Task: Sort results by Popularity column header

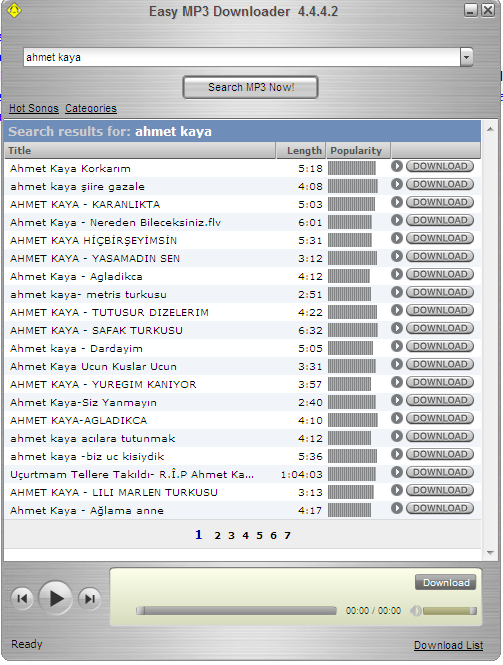Action: (358, 151)
